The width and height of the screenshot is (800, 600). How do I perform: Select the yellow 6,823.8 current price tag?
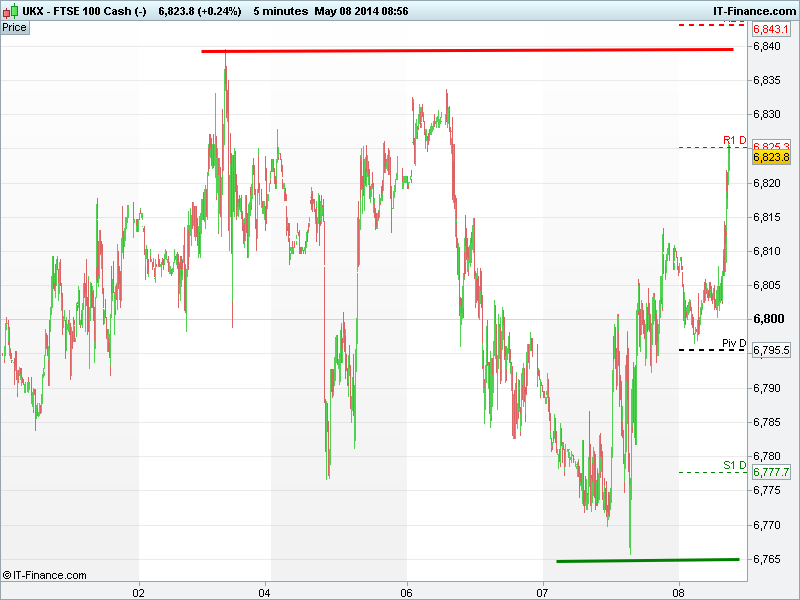coord(771,157)
